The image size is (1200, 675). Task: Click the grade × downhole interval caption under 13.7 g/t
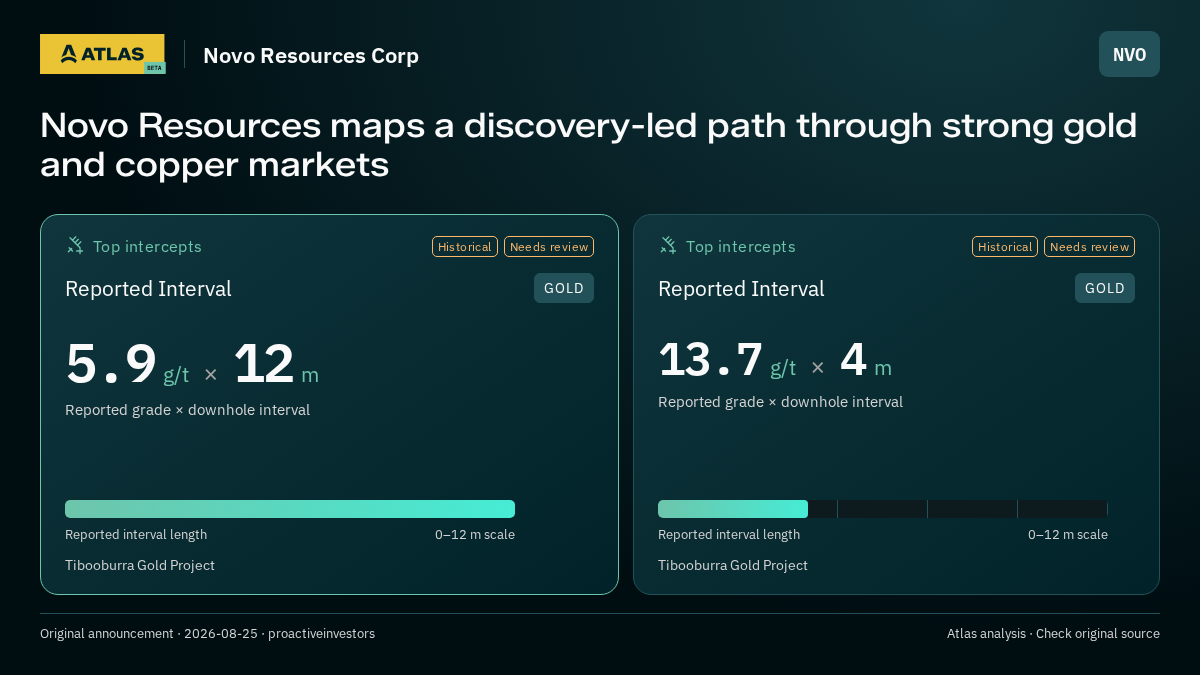click(780, 402)
